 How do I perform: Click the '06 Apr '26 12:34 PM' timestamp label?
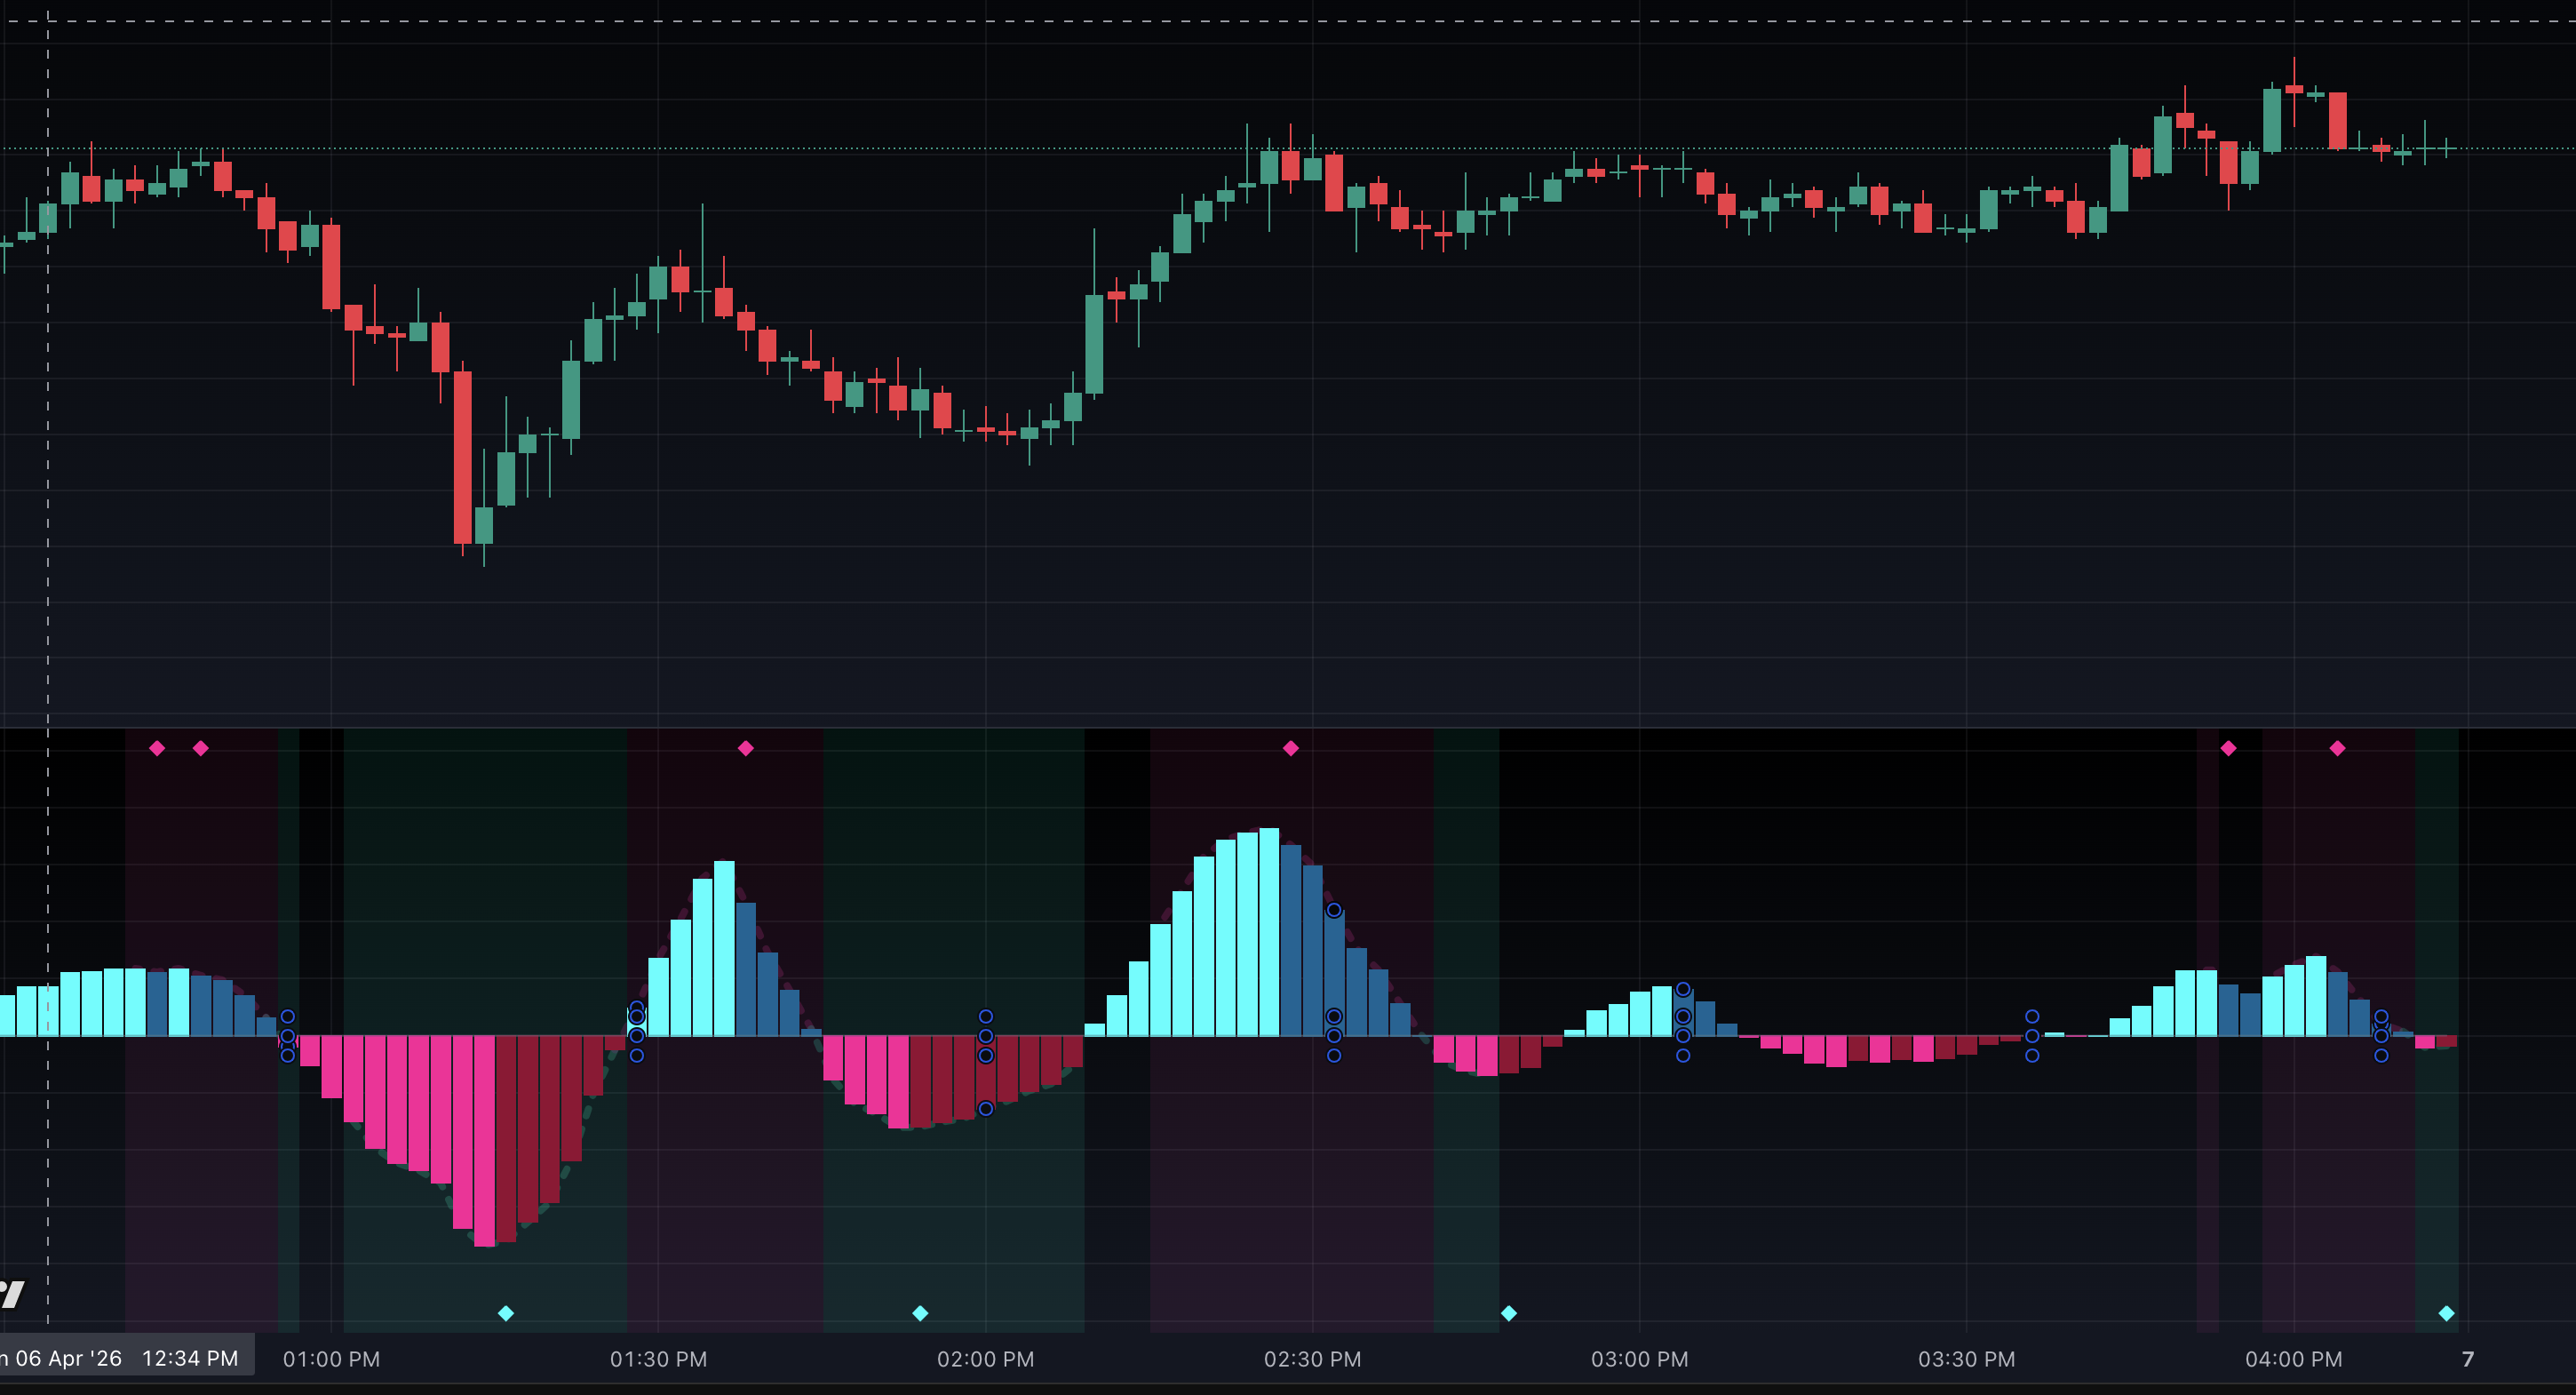120,1358
